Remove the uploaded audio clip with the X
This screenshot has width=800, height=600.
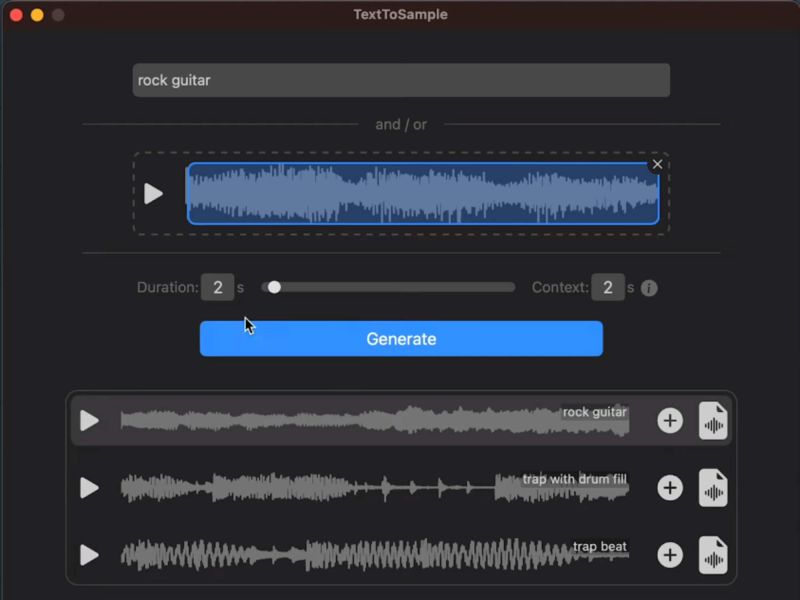657,163
